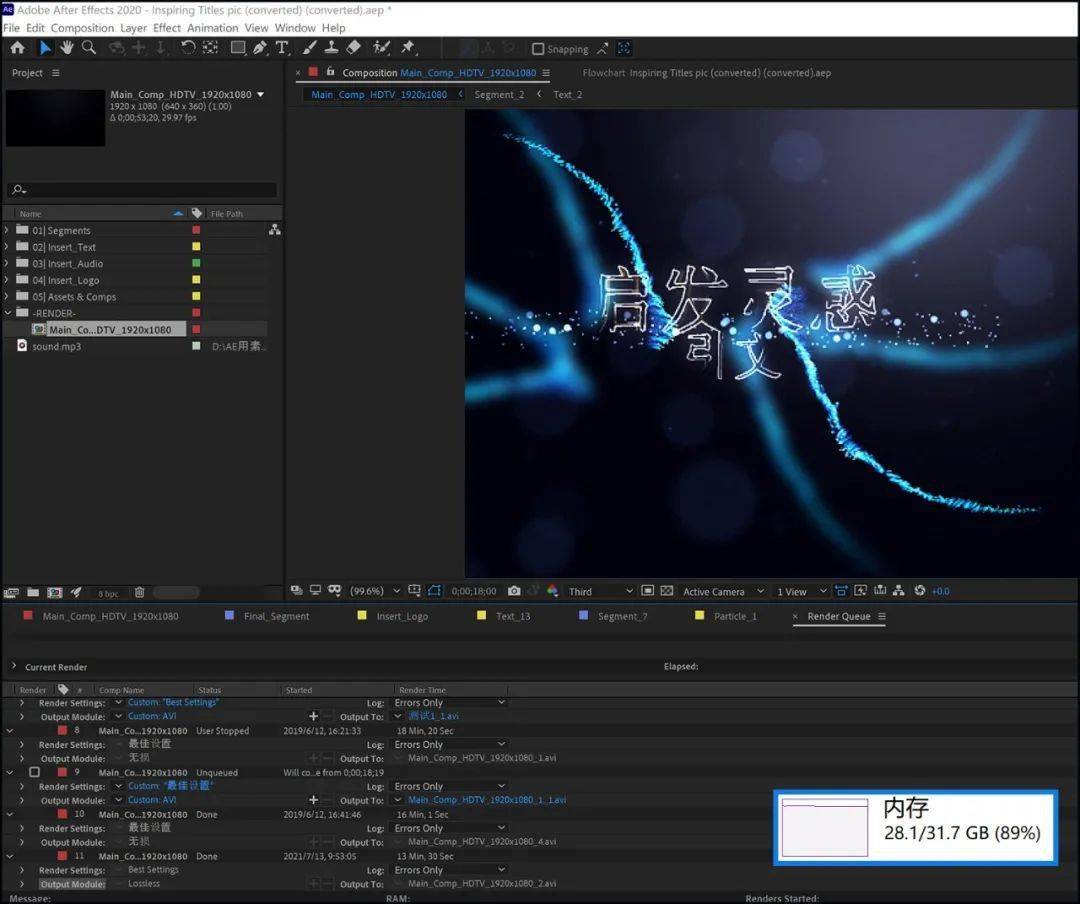The width and height of the screenshot is (1080, 904).
Task: Select the Rectangle shape tool
Action: [238, 48]
